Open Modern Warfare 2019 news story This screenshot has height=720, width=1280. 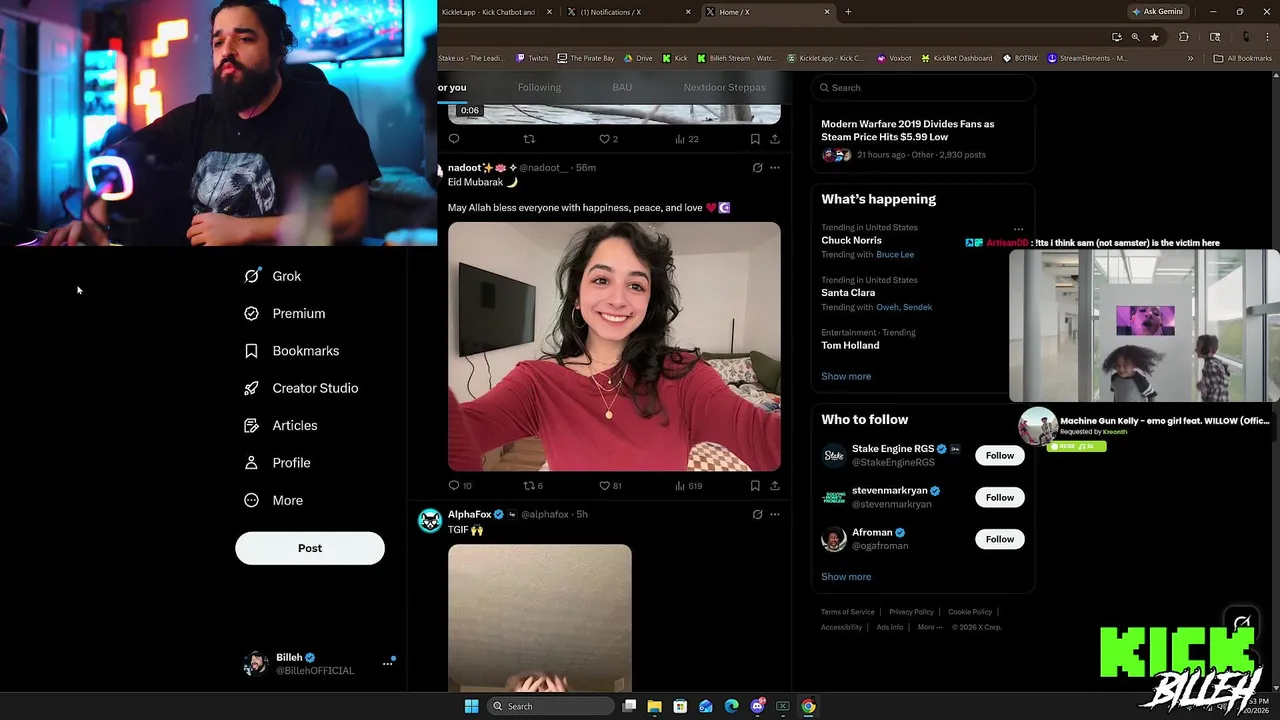922,139
